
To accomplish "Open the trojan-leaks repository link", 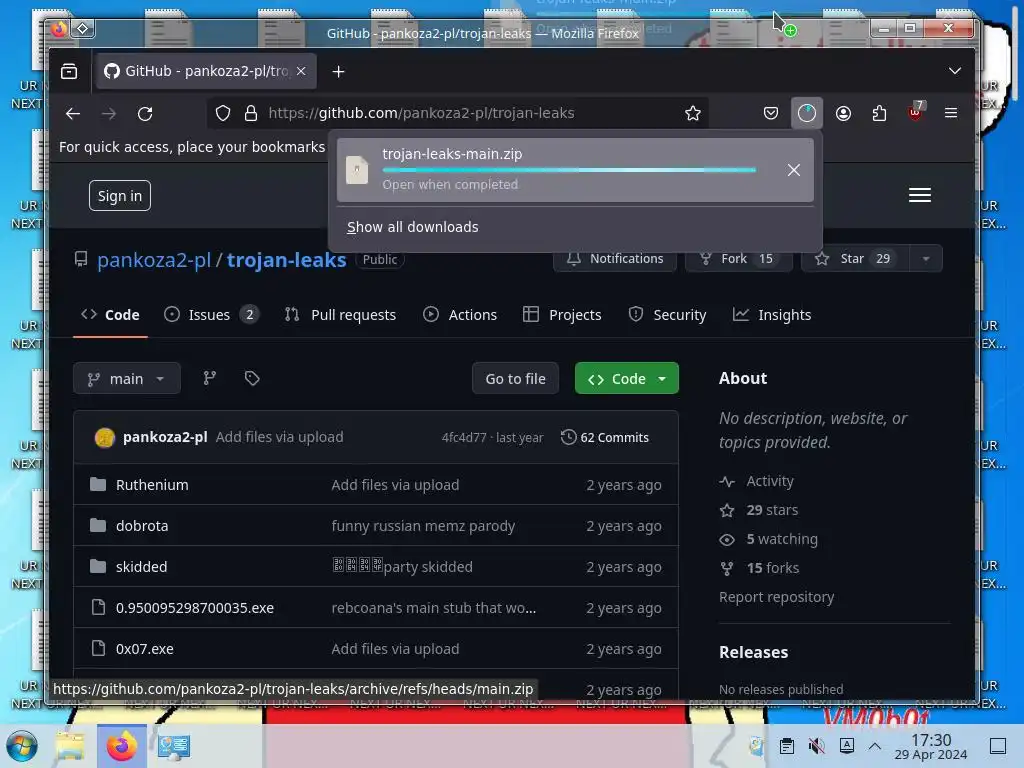I will 287,260.
